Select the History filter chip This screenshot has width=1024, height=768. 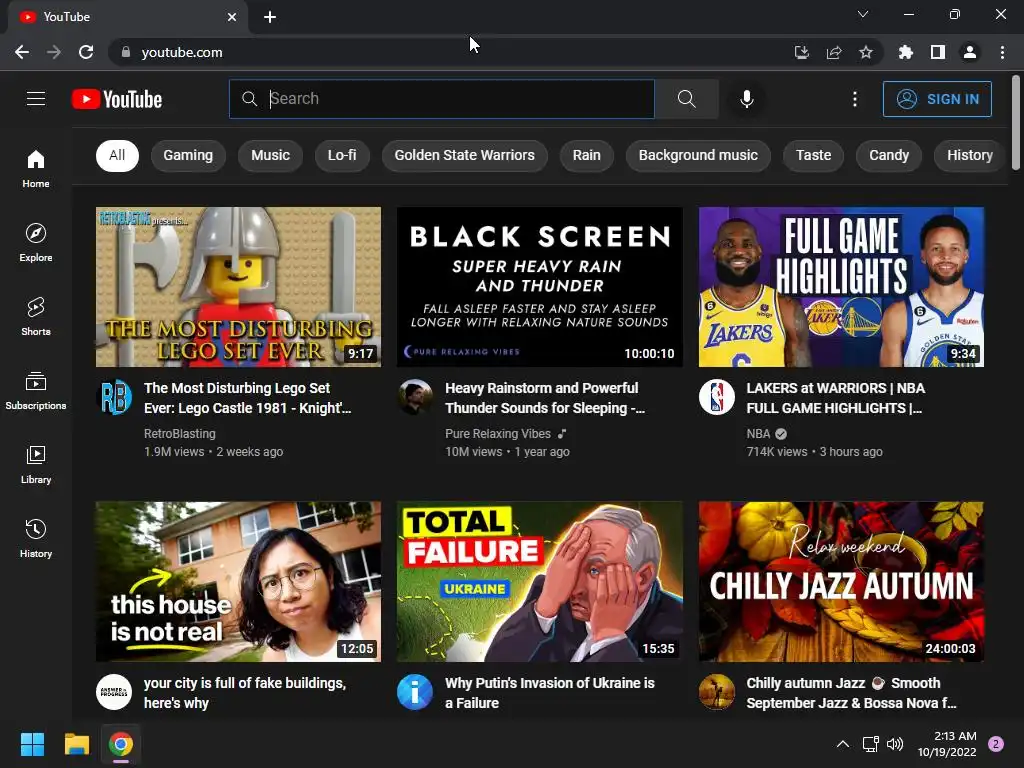tap(970, 155)
